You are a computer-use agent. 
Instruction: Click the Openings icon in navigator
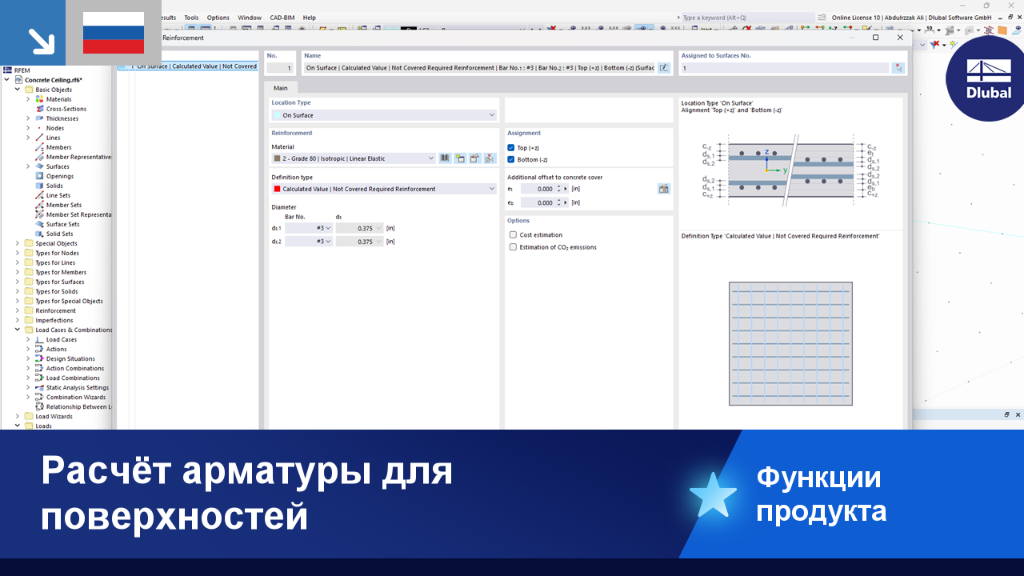(x=39, y=176)
